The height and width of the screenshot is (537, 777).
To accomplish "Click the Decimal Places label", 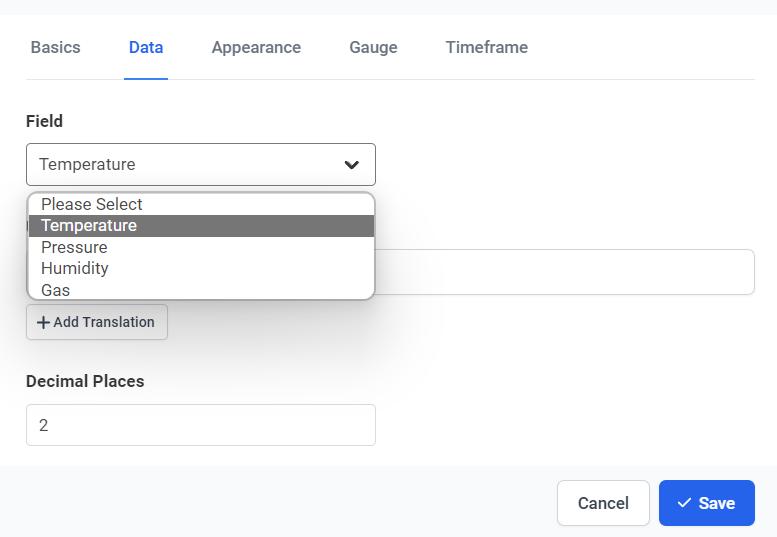I will click(x=85, y=381).
